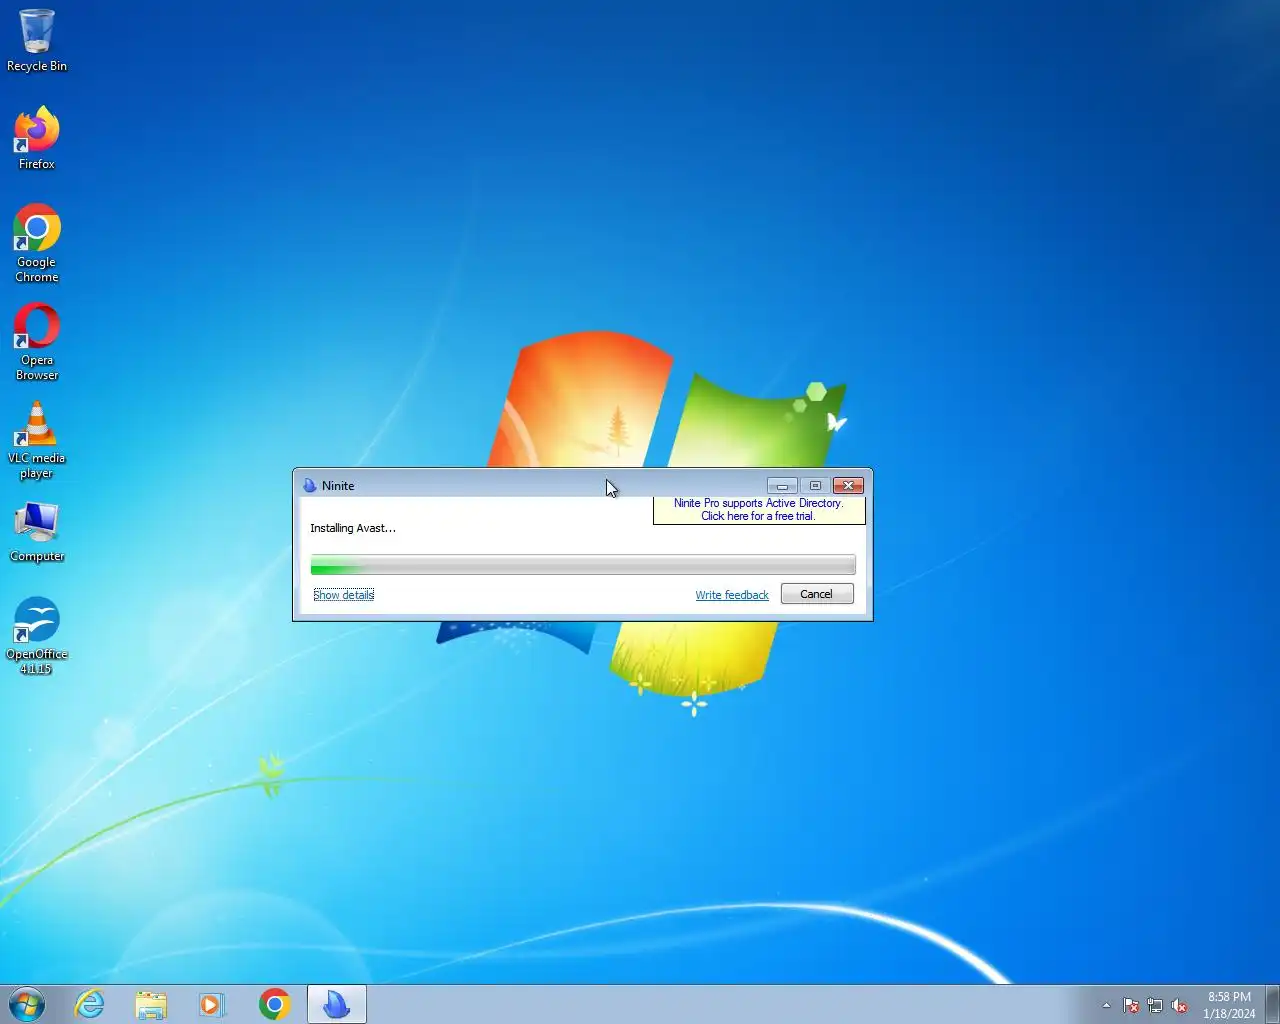Image resolution: width=1280 pixels, height=1024 pixels.
Task: Open Windows Media Player taskbar icon
Action: [212, 1004]
